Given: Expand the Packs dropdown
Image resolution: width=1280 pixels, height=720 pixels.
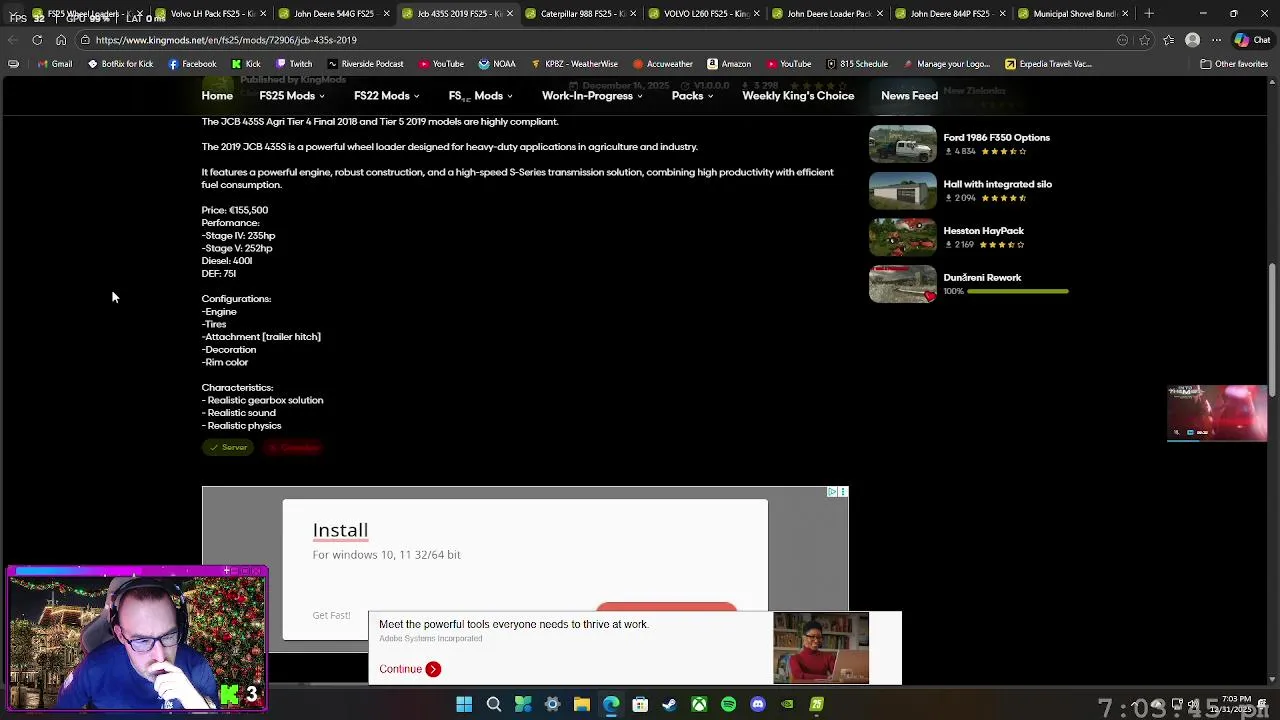Looking at the screenshot, I should click(x=692, y=96).
